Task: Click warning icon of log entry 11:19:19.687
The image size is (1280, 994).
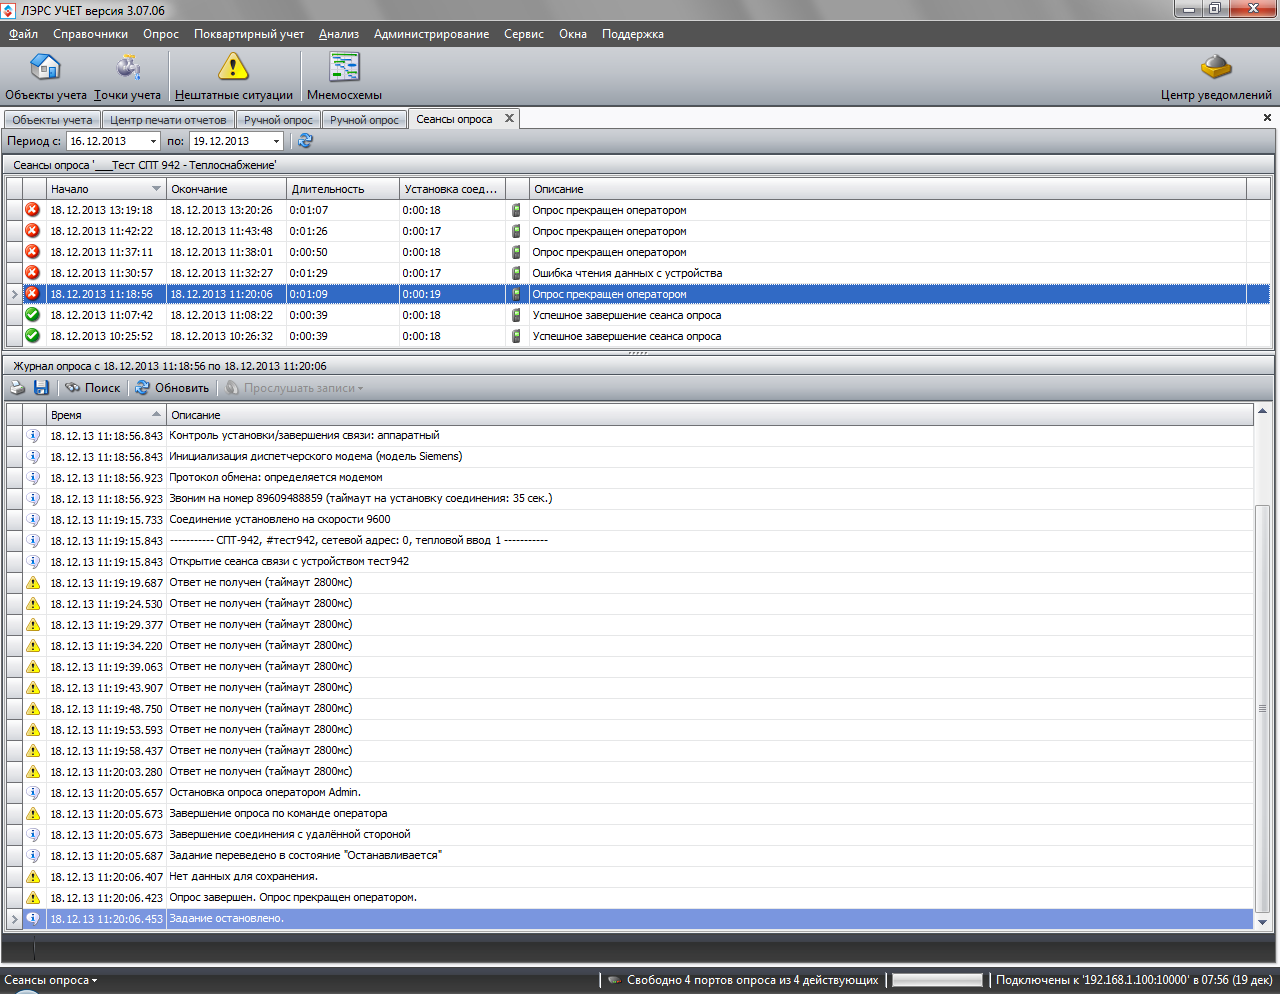Action: tap(33, 583)
